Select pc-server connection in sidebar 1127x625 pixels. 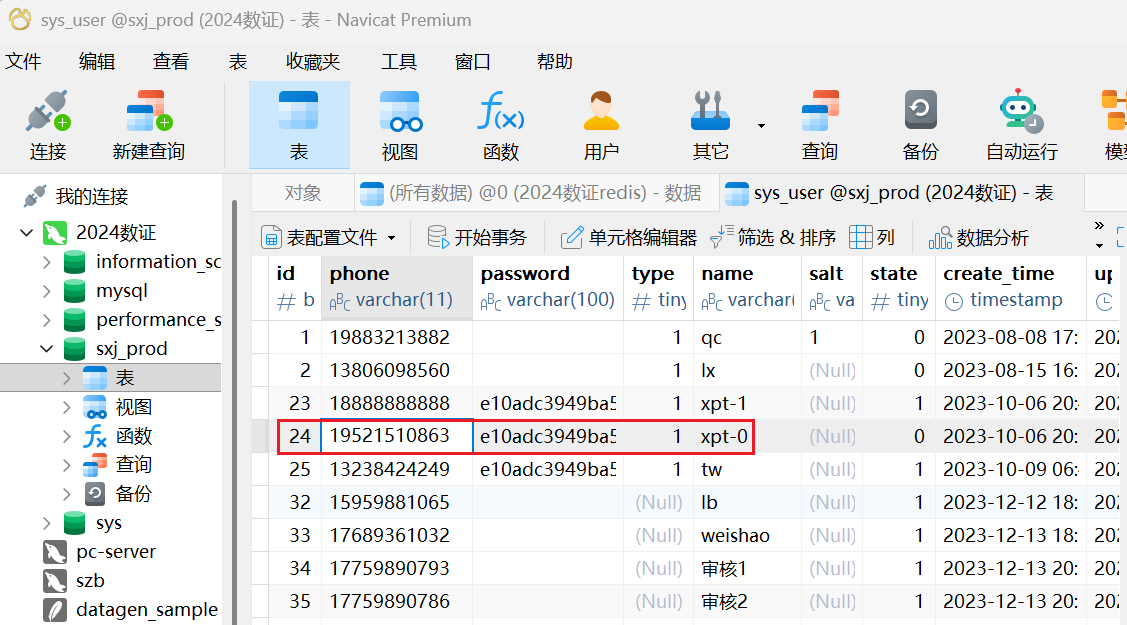116,552
